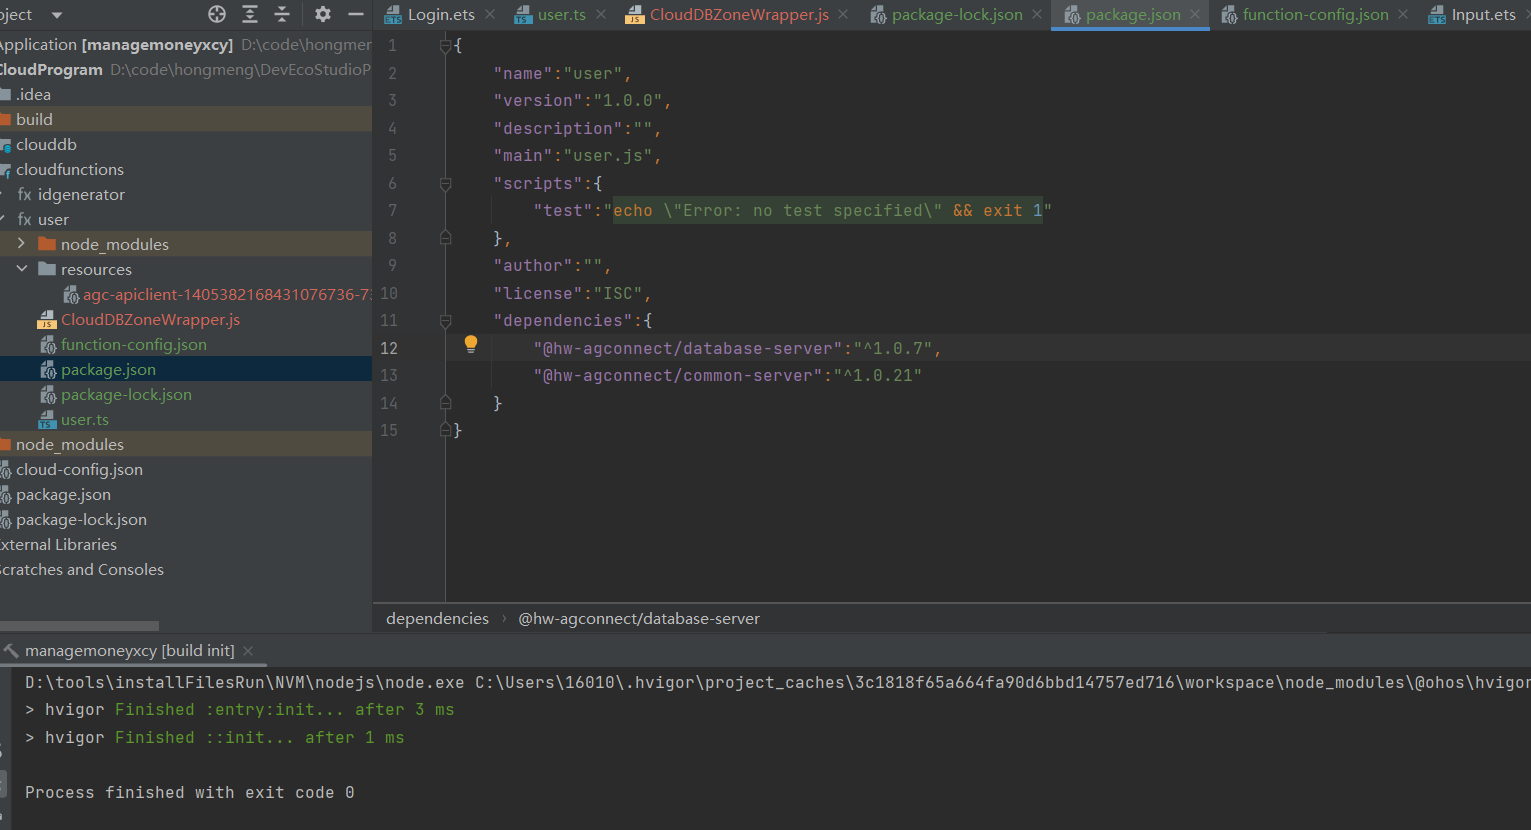Open root-level package-lock.json file
The width and height of the screenshot is (1531, 830).
click(81, 519)
